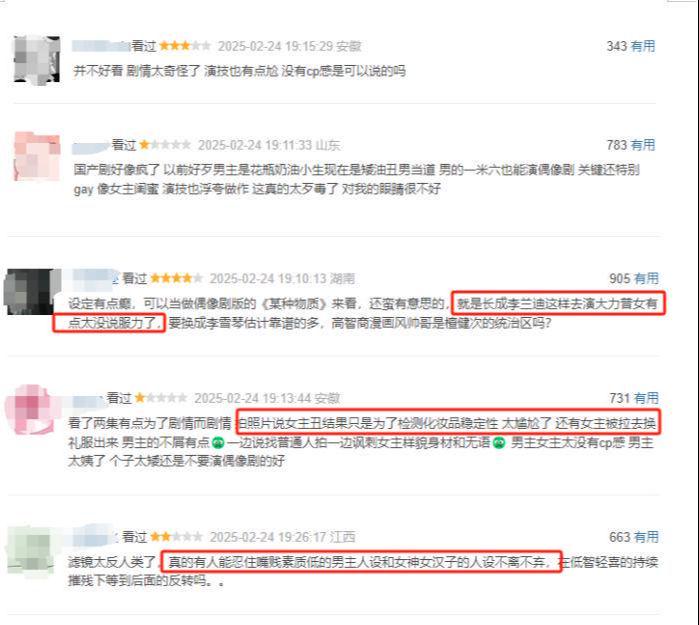Click the one-star rating on the 19:13:44 review
699x625 pixels.
161,398
